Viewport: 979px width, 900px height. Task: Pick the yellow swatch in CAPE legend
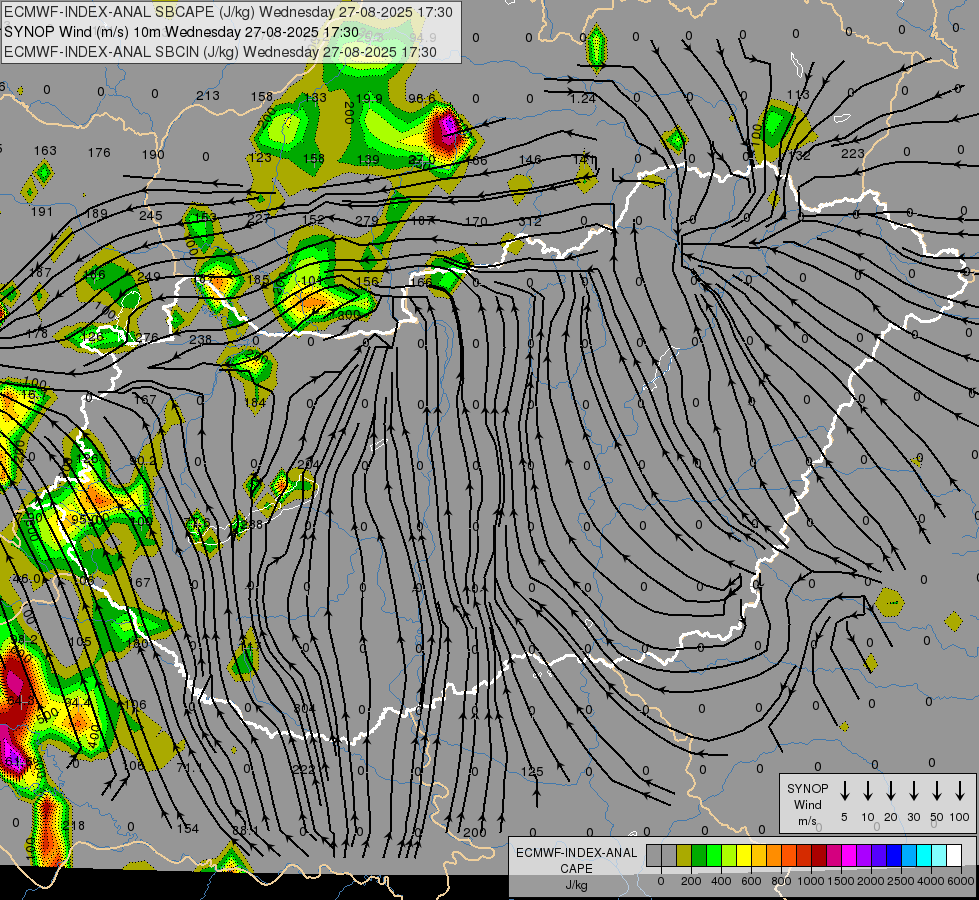pos(744,855)
